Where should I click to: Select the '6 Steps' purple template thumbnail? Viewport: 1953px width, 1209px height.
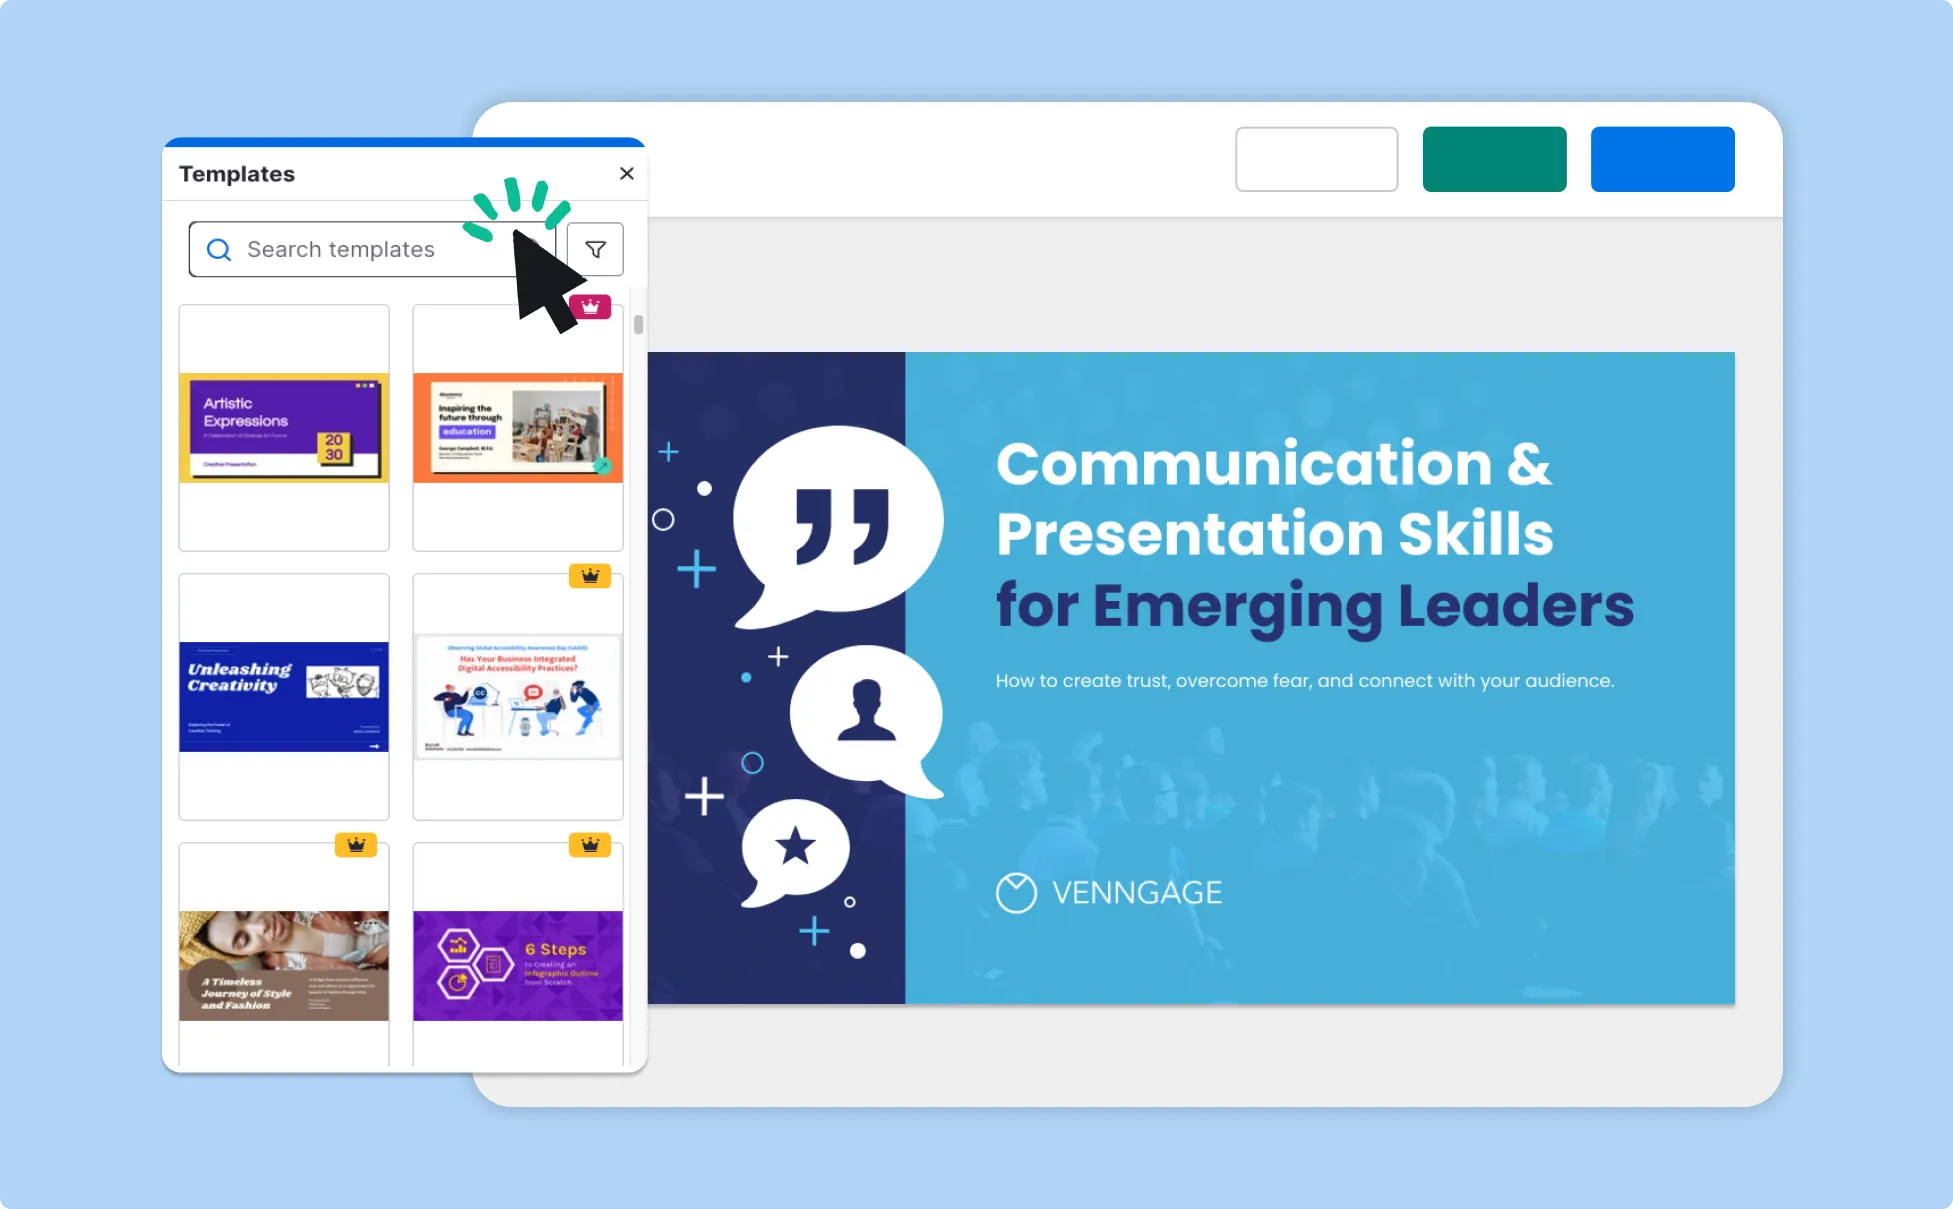click(x=516, y=962)
